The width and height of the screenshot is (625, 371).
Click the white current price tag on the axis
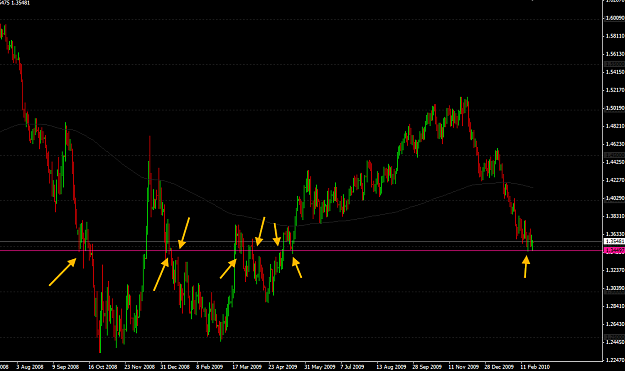click(614, 241)
